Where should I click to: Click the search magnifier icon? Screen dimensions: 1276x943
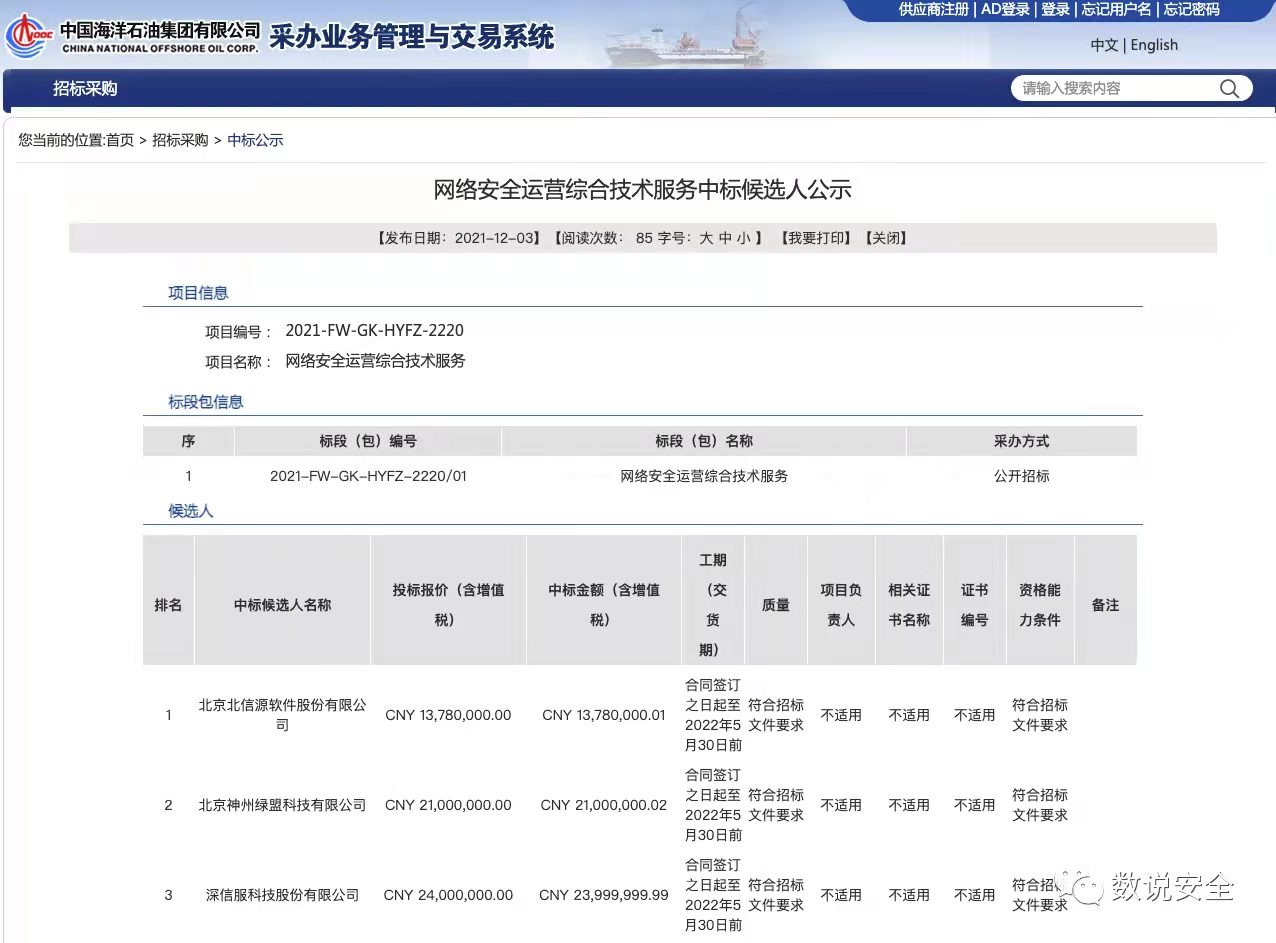pos(1229,89)
